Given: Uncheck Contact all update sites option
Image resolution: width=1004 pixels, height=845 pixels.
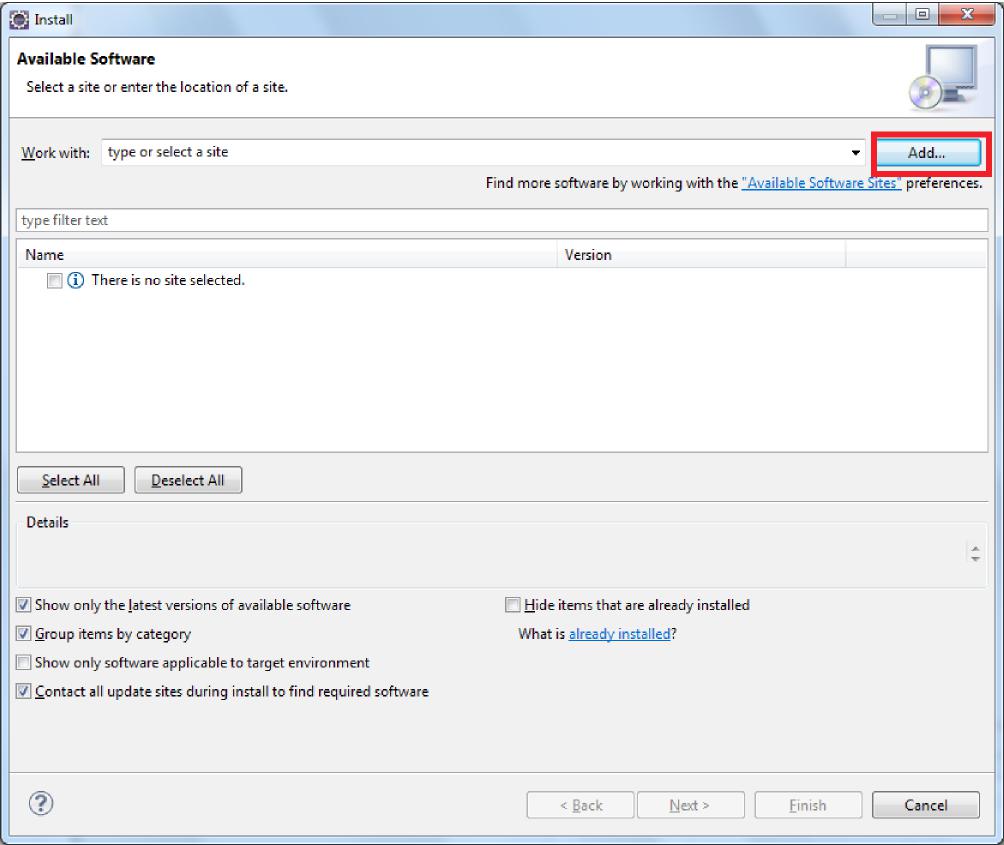Looking at the screenshot, I should click(x=23, y=691).
